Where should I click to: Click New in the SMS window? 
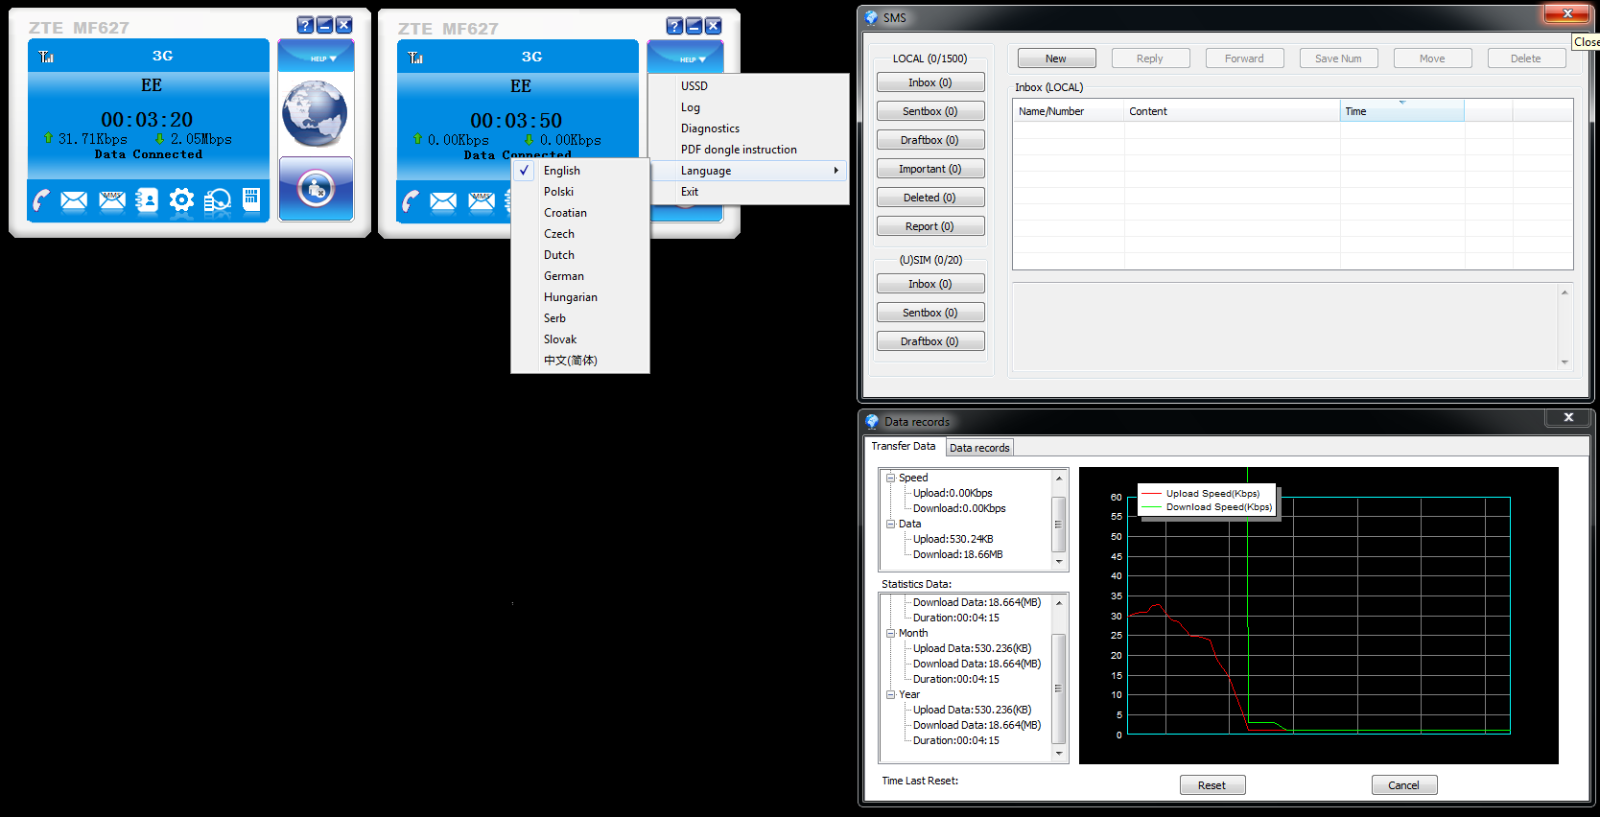[x=1056, y=58]
